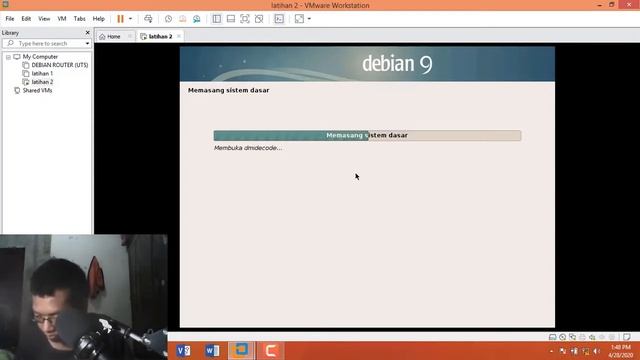
Task: Close the Home tab
Action: (x=130, y=36)
